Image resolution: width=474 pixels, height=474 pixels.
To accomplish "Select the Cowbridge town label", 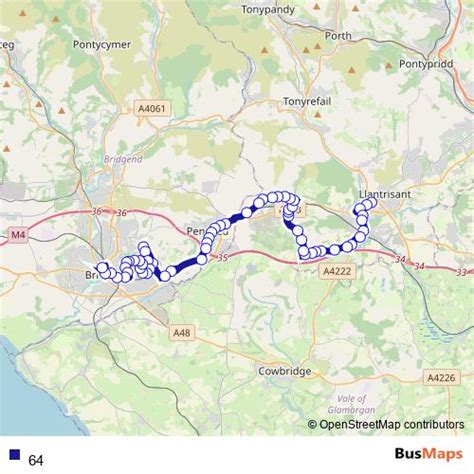I will coord(285,371).
